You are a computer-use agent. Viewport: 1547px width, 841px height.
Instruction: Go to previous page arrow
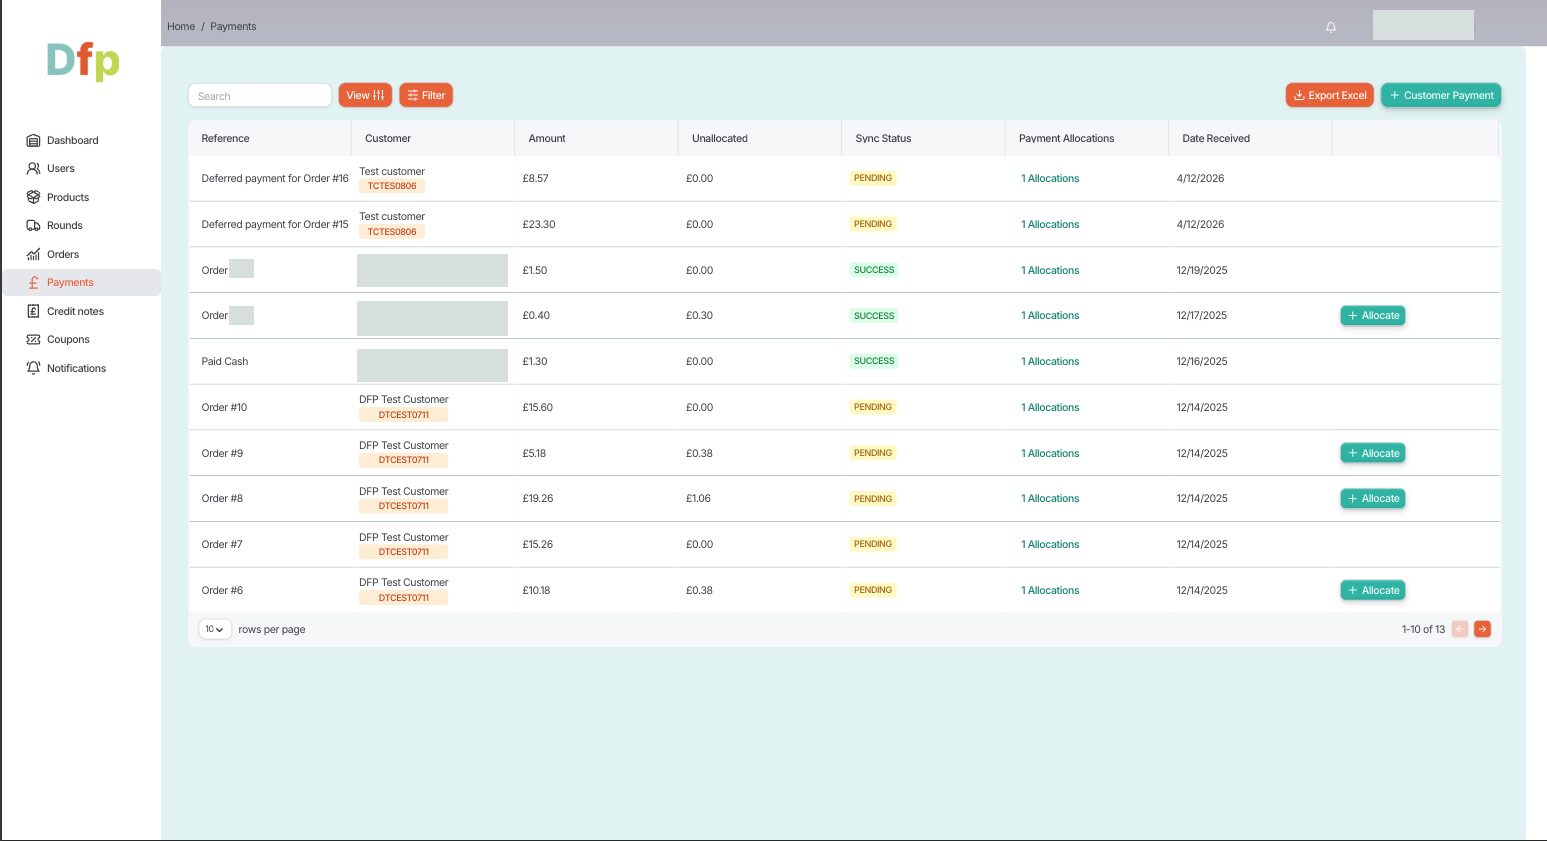pos(1460,629)
